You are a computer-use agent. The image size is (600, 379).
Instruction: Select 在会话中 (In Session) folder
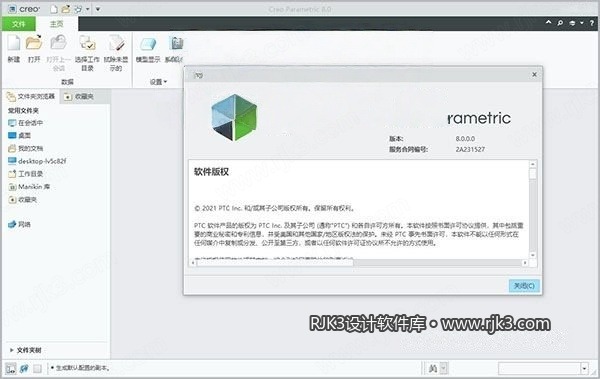click(x=26, y=123)
